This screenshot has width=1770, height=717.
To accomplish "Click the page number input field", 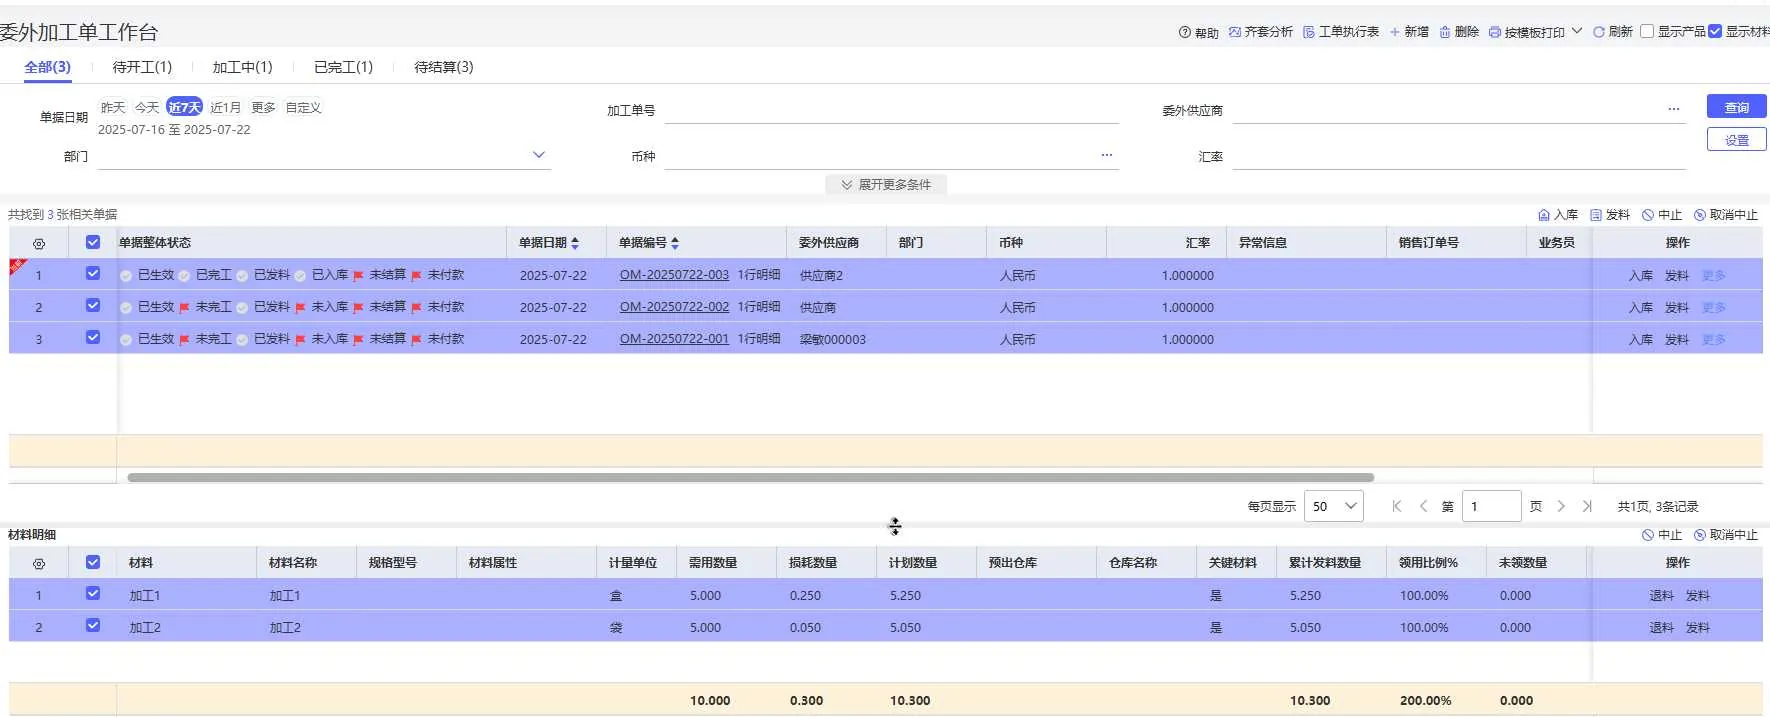I will click(1491, 506).
